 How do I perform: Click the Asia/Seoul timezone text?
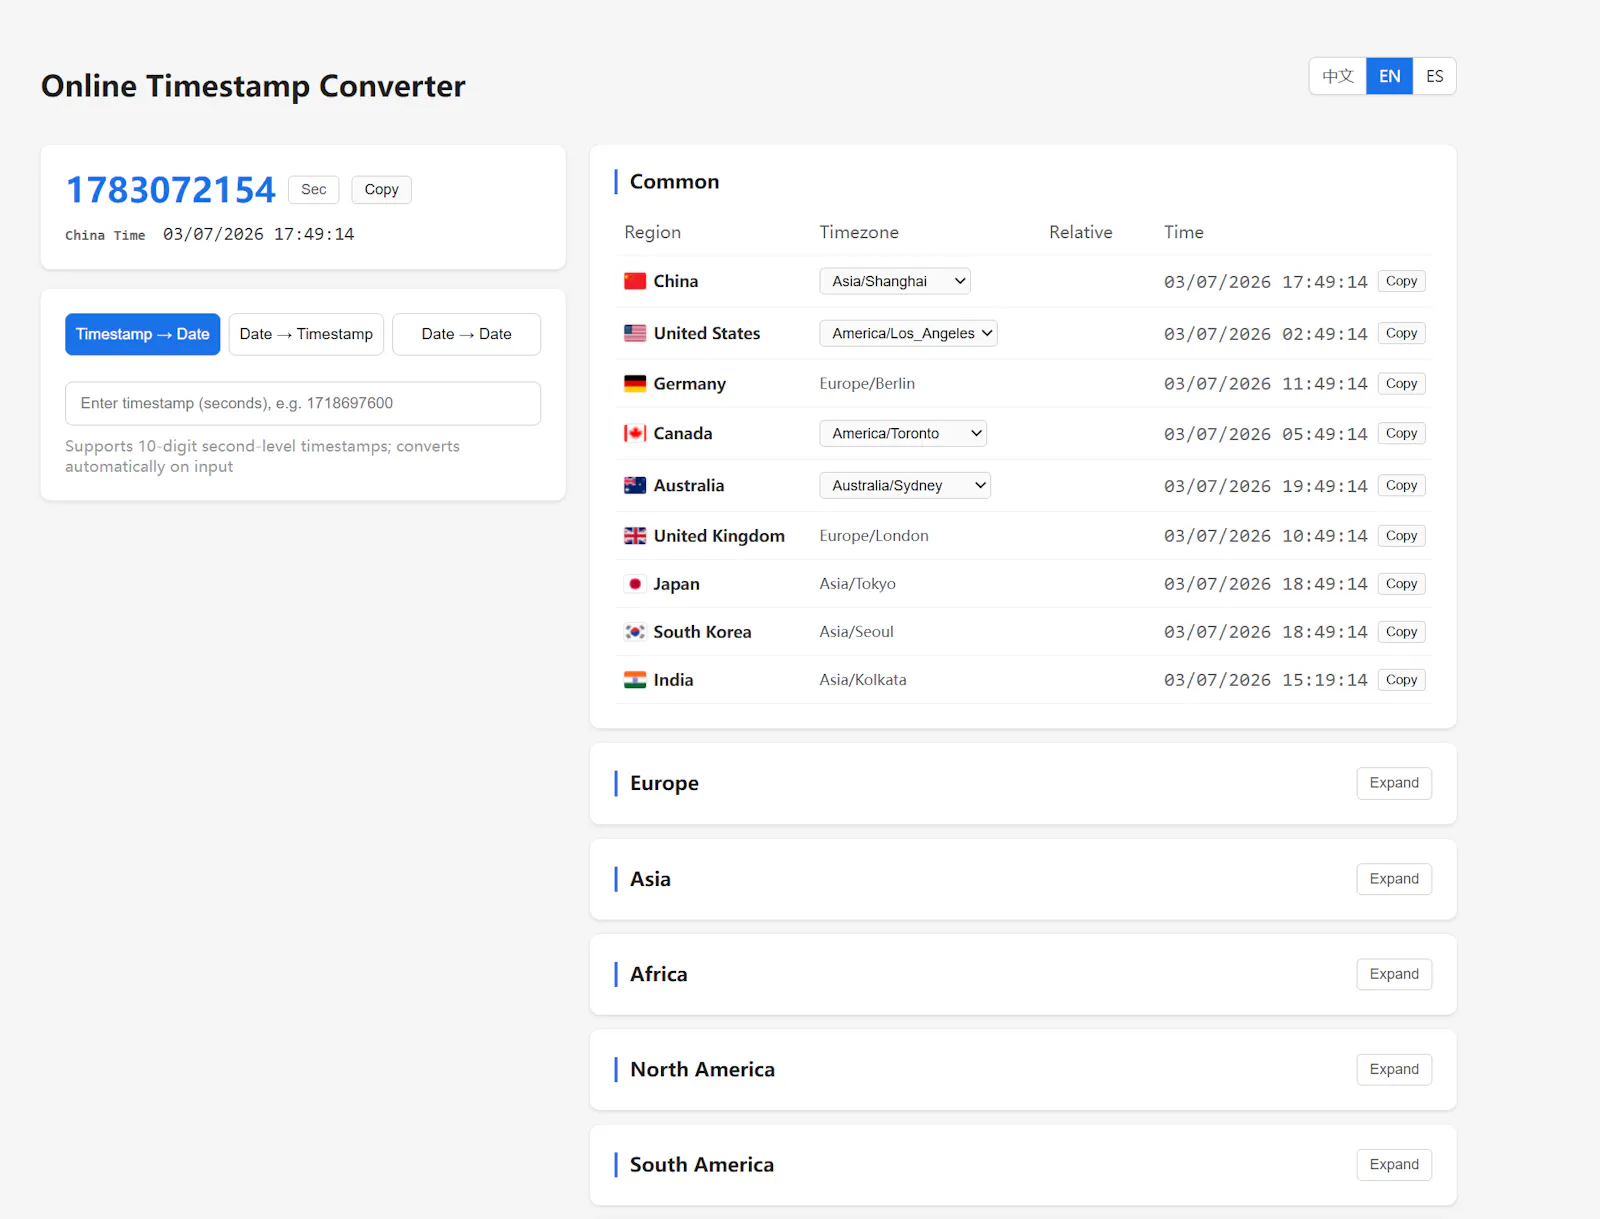click(857, 632)
